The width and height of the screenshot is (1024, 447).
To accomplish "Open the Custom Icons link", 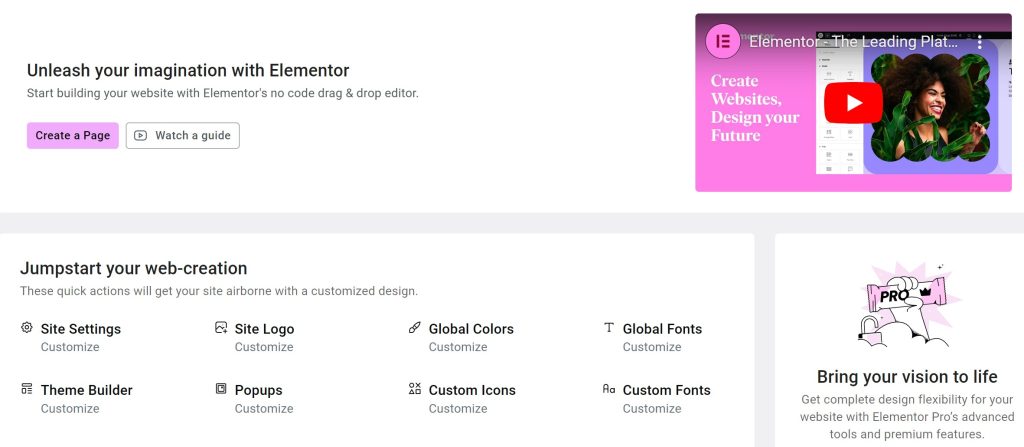I will tap(472, 390).
